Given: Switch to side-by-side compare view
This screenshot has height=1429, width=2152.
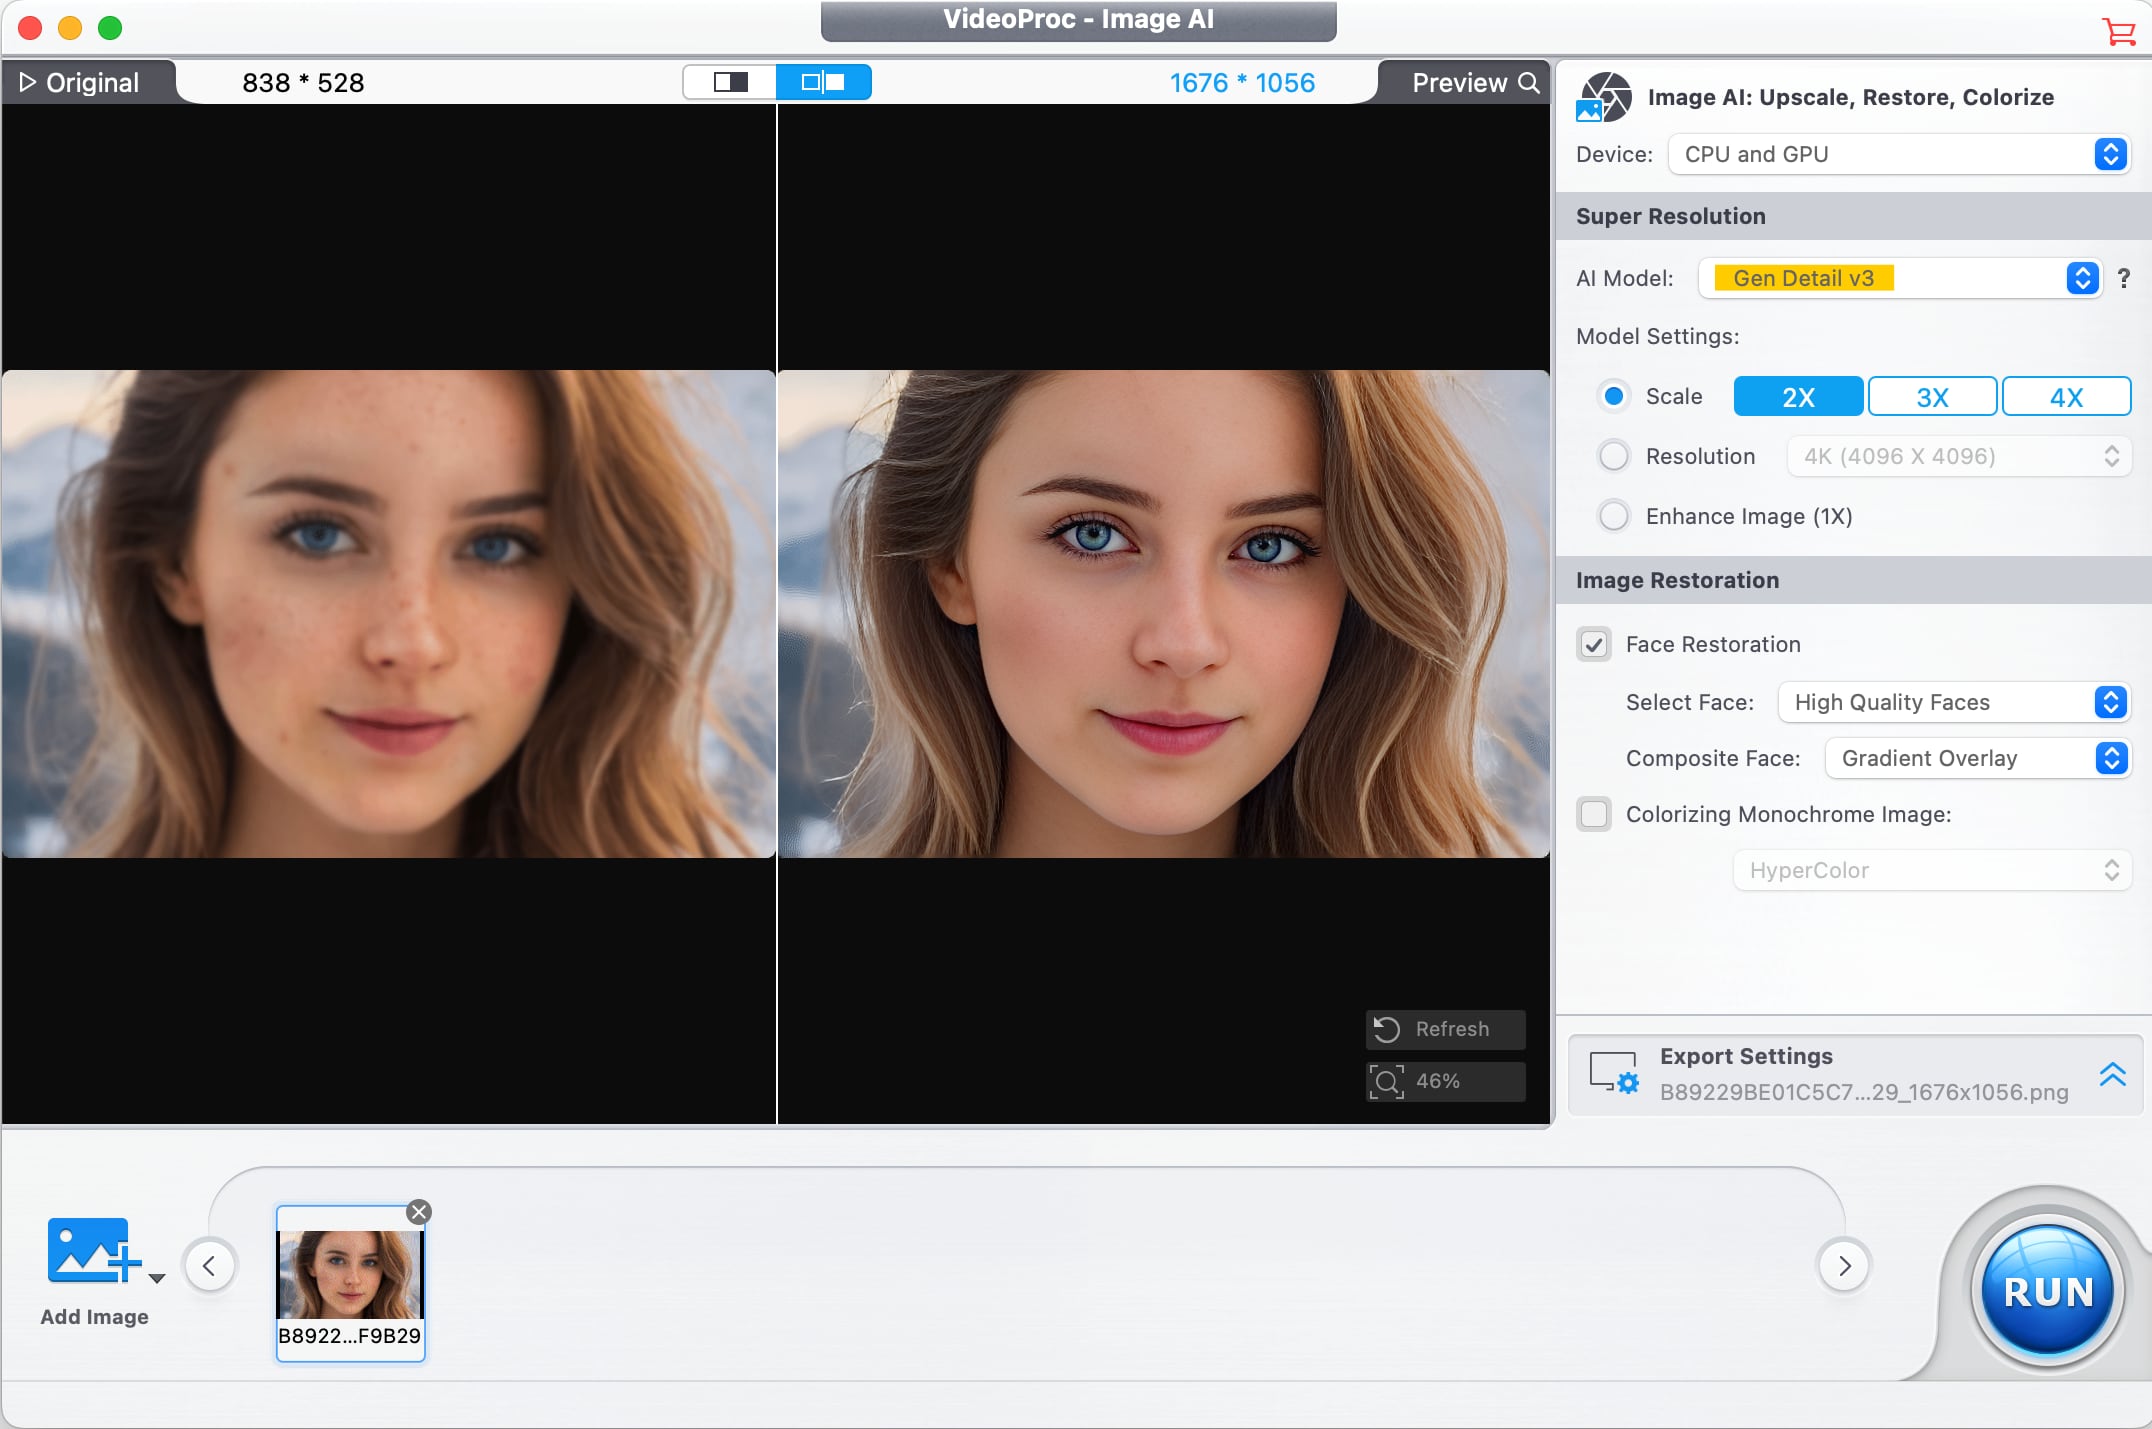Looking at the screenshot, I should [823, 82].
